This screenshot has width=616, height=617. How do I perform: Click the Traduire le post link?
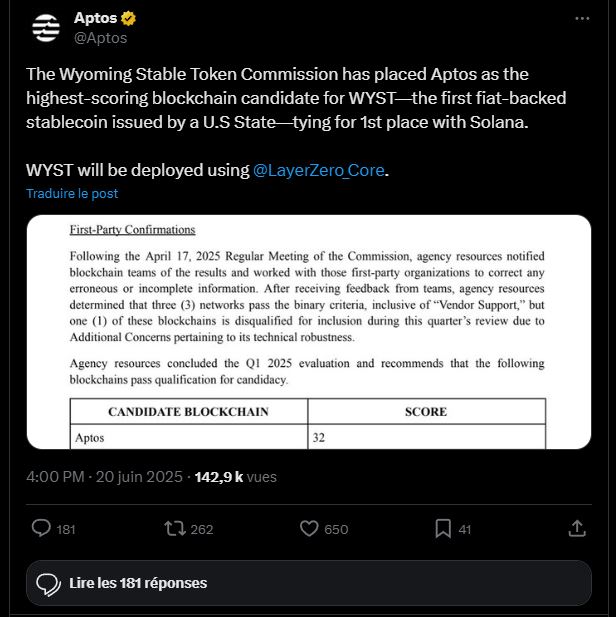(x=72, y=193)
